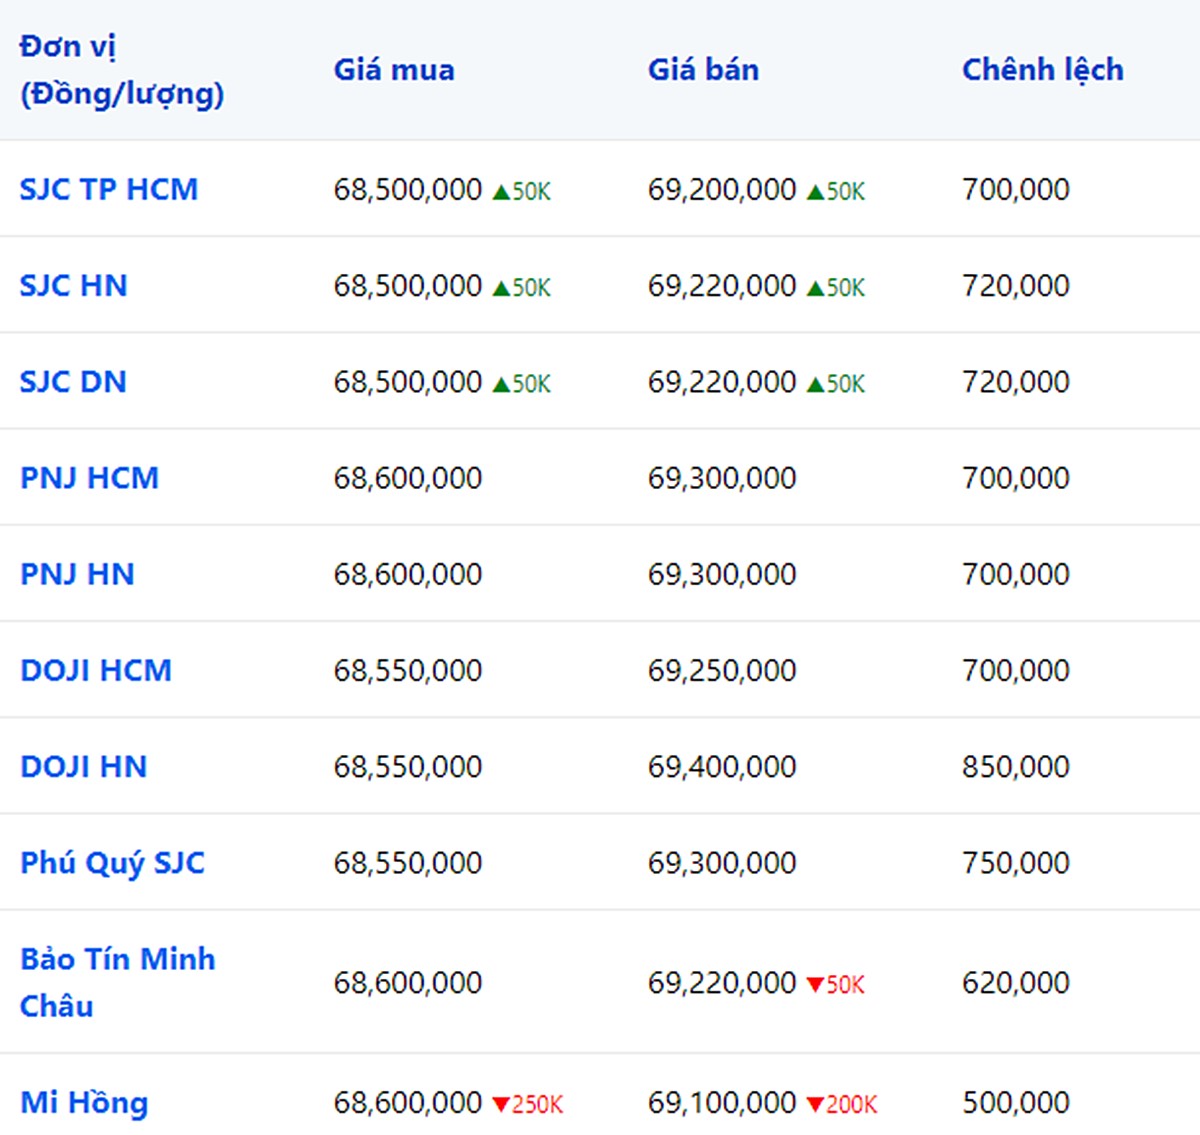Click the green up arrow in SJC DN sell price
The image size is (1200, 1135).
pos(816,384)
